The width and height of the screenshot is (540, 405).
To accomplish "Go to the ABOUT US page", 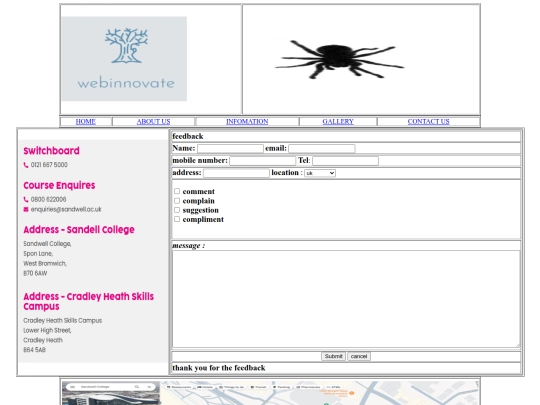I will pyautogui.click(x=153, y=122).
